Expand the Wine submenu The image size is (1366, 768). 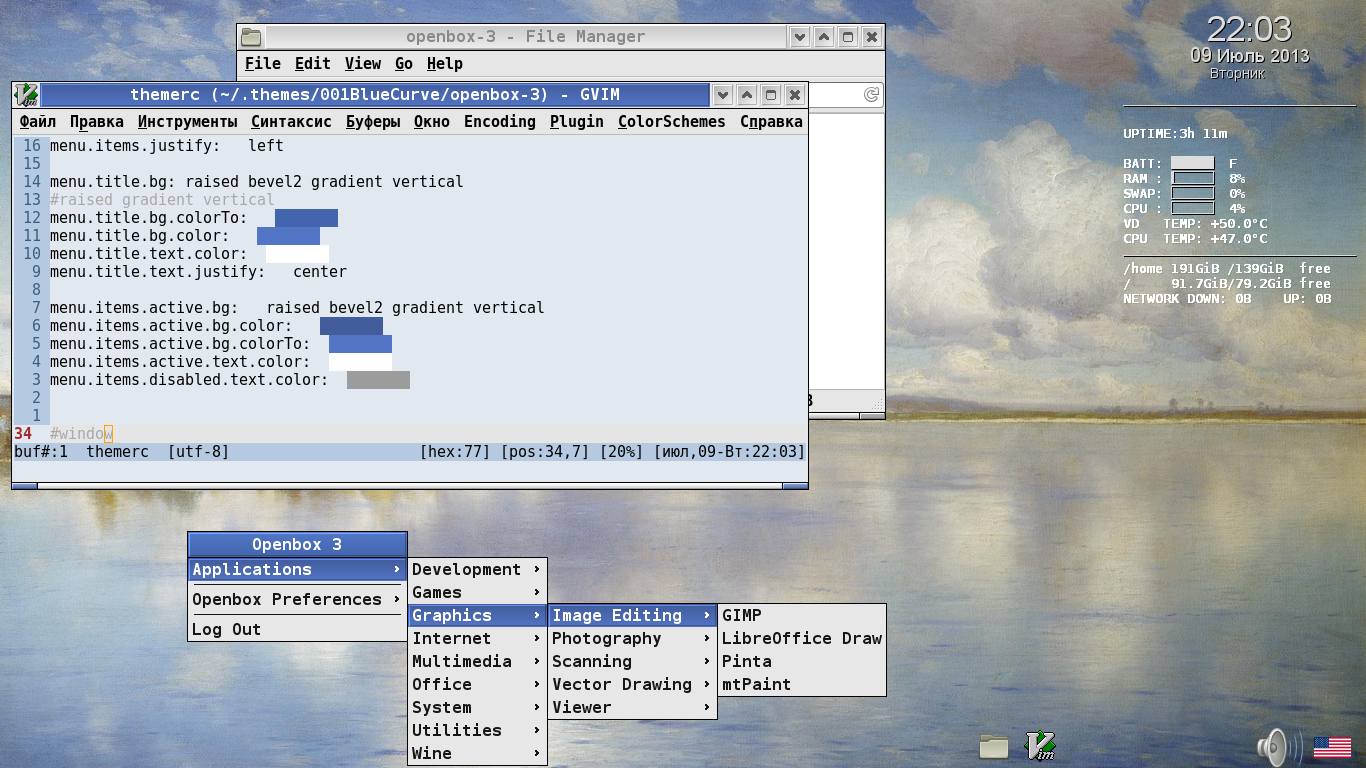coord(477,754)
